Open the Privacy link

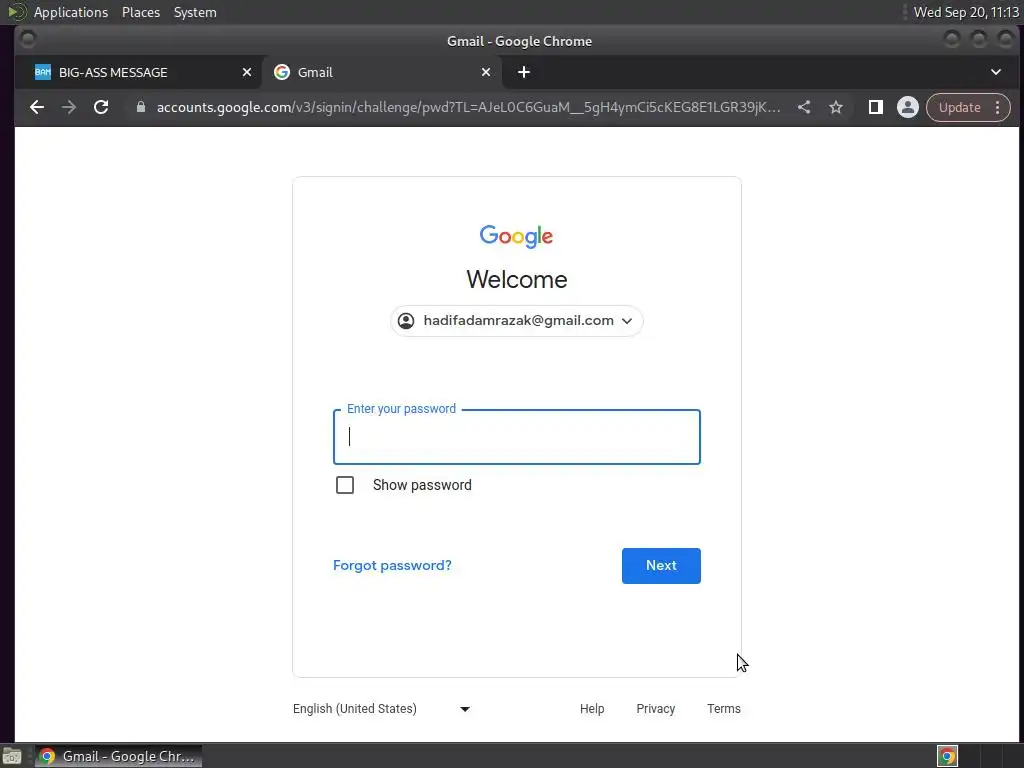click(656, 709)
